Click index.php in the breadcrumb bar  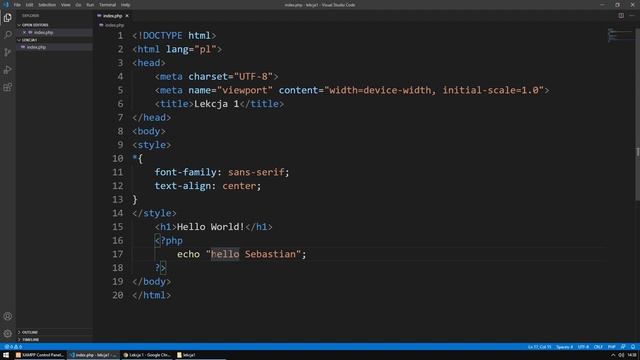(114, 25)
